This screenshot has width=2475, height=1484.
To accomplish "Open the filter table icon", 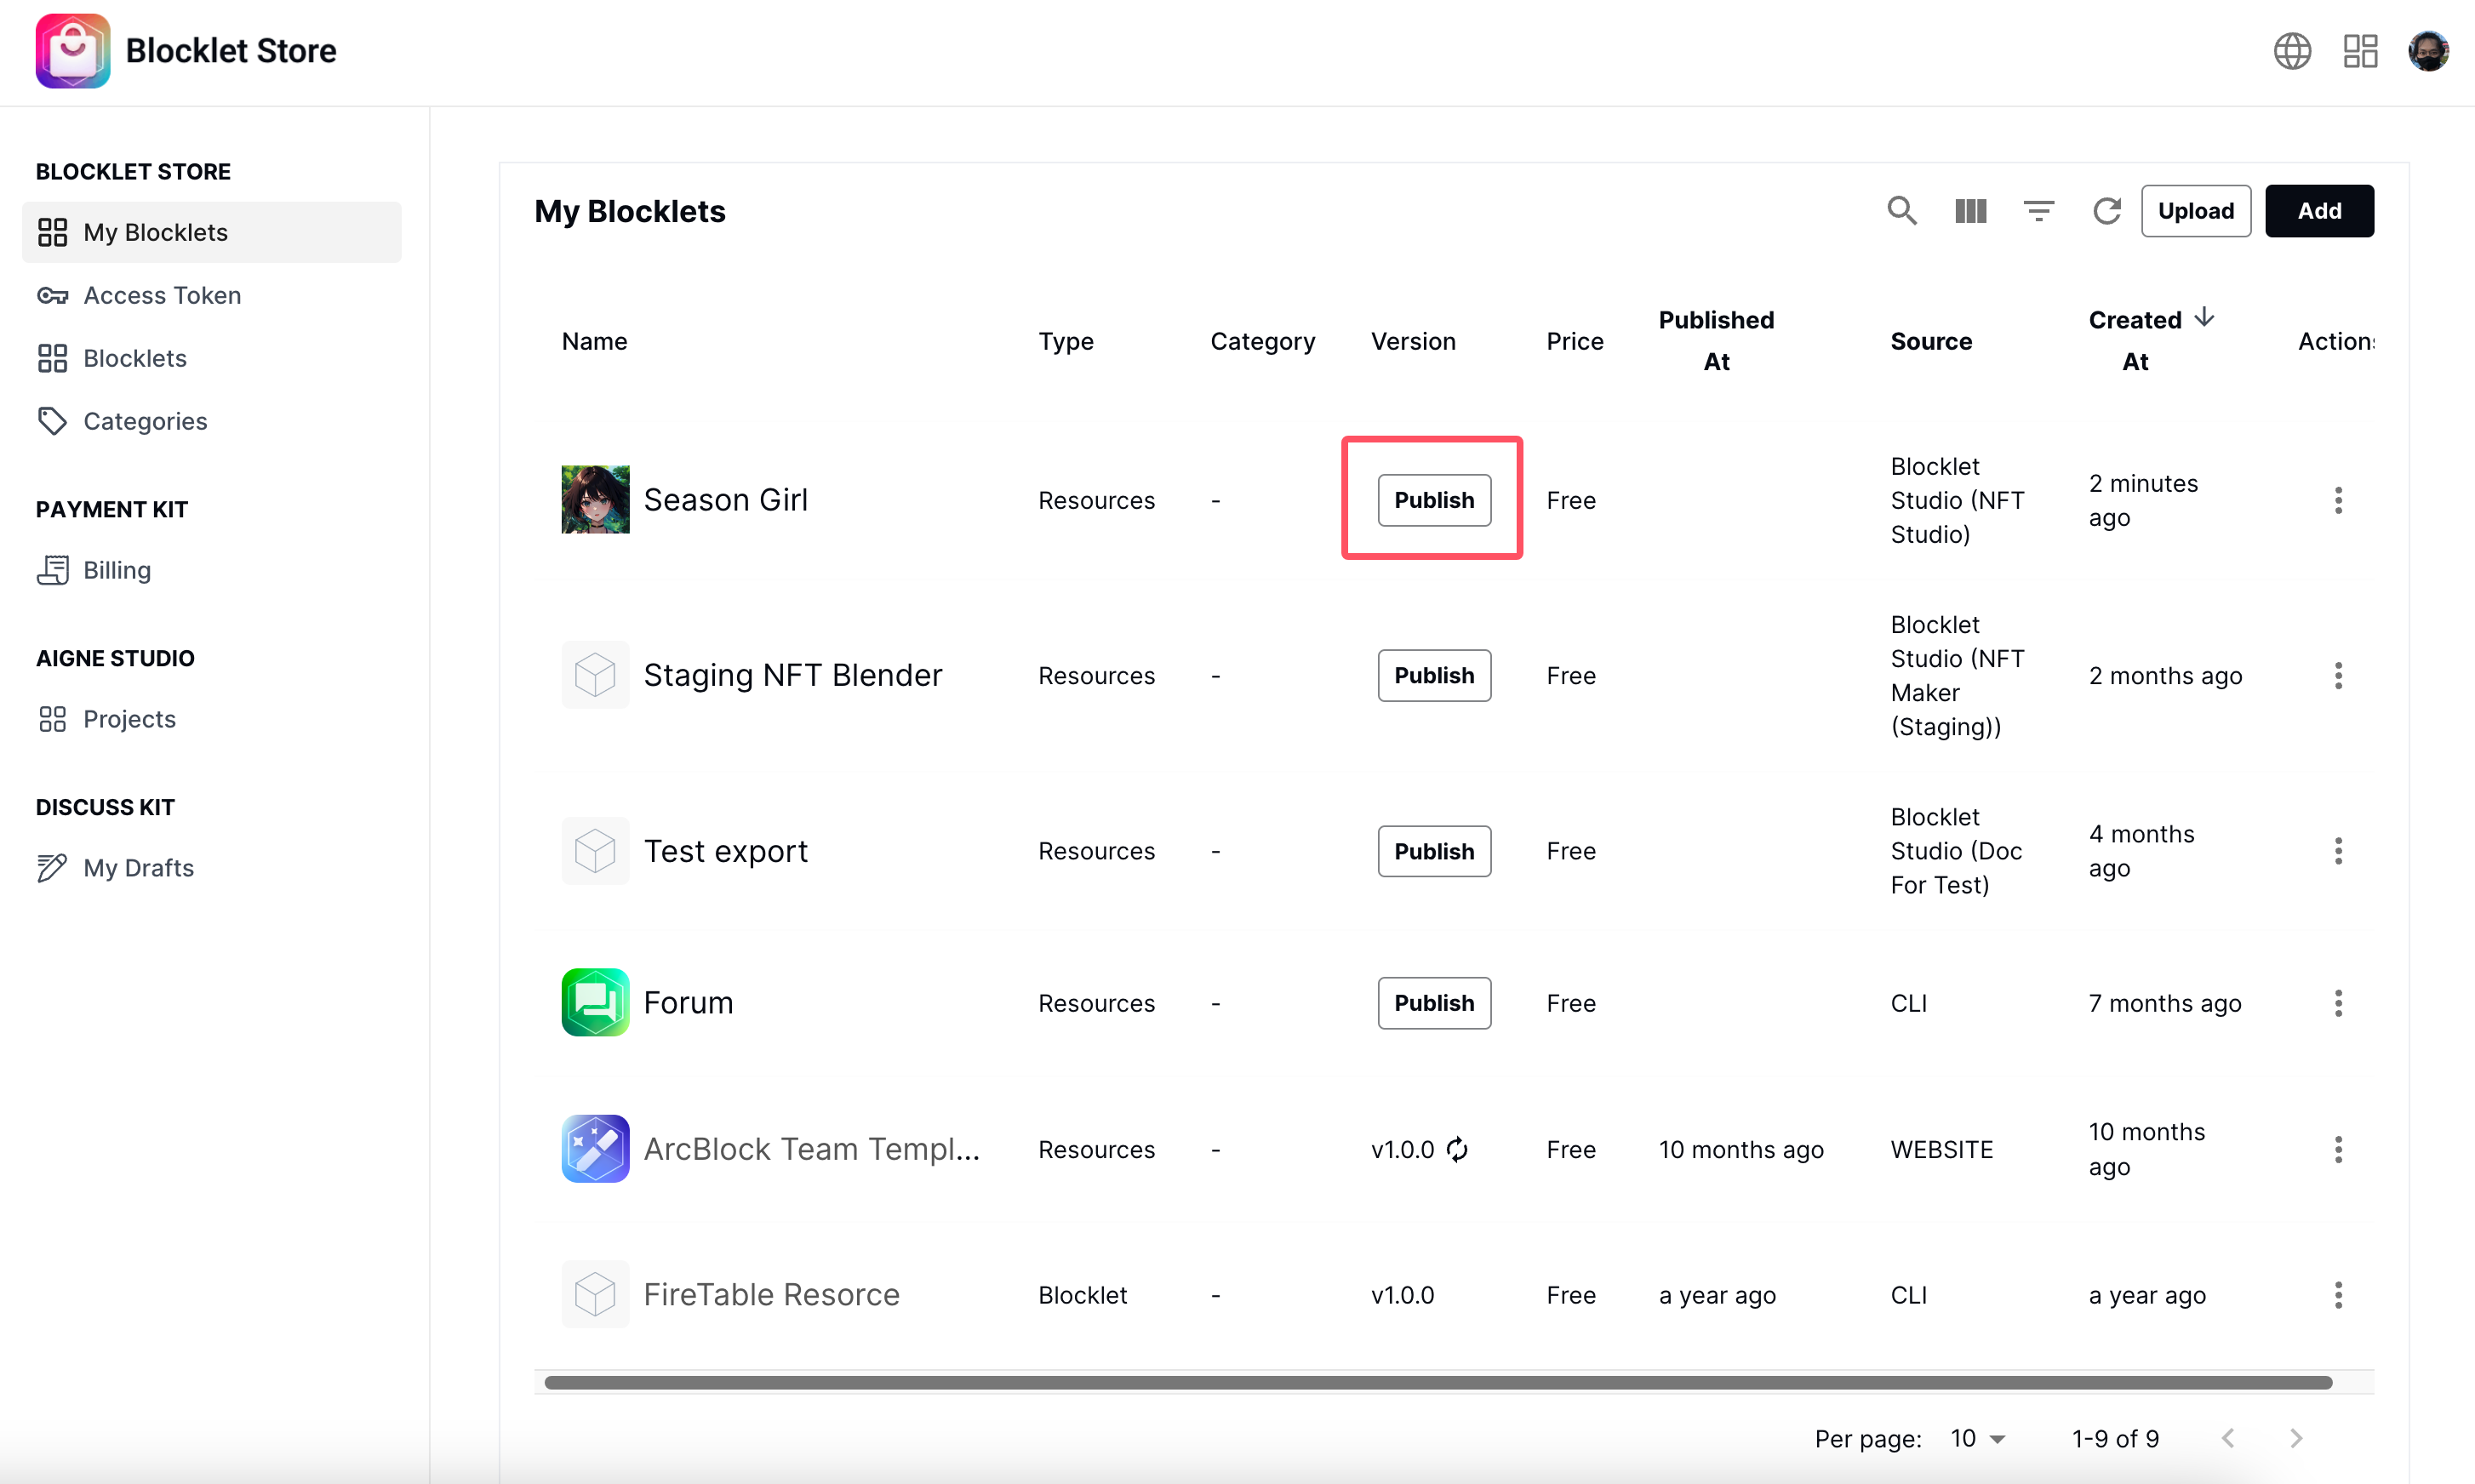I will point(2038,211).
